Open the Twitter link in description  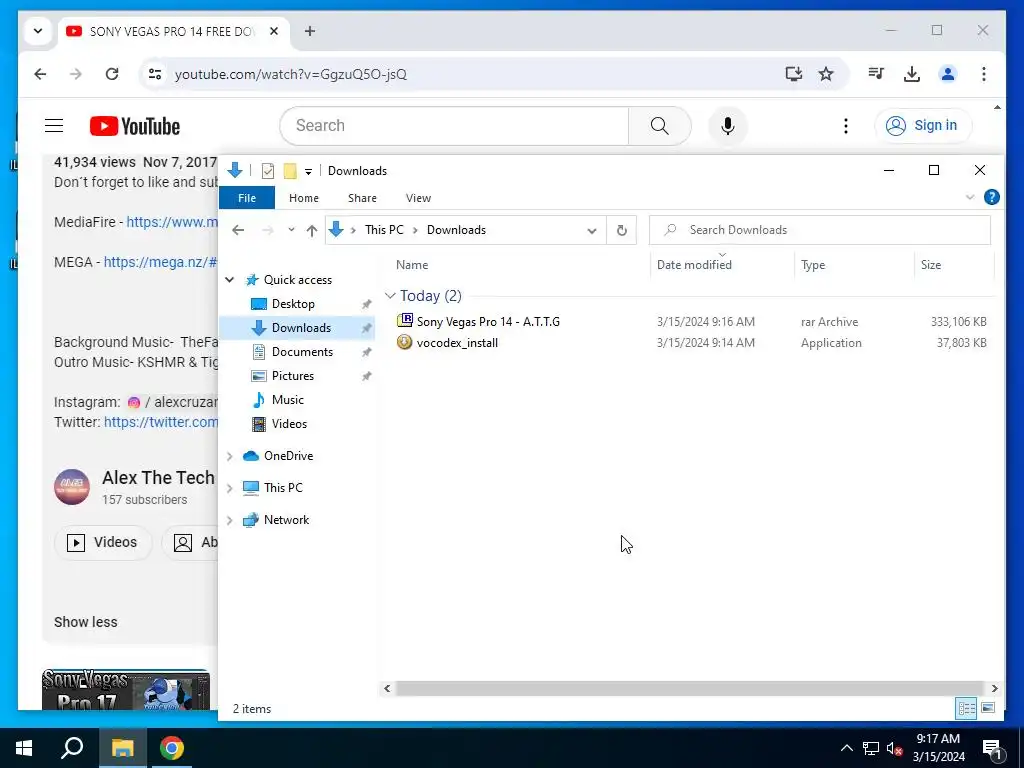tap(161, 422)
